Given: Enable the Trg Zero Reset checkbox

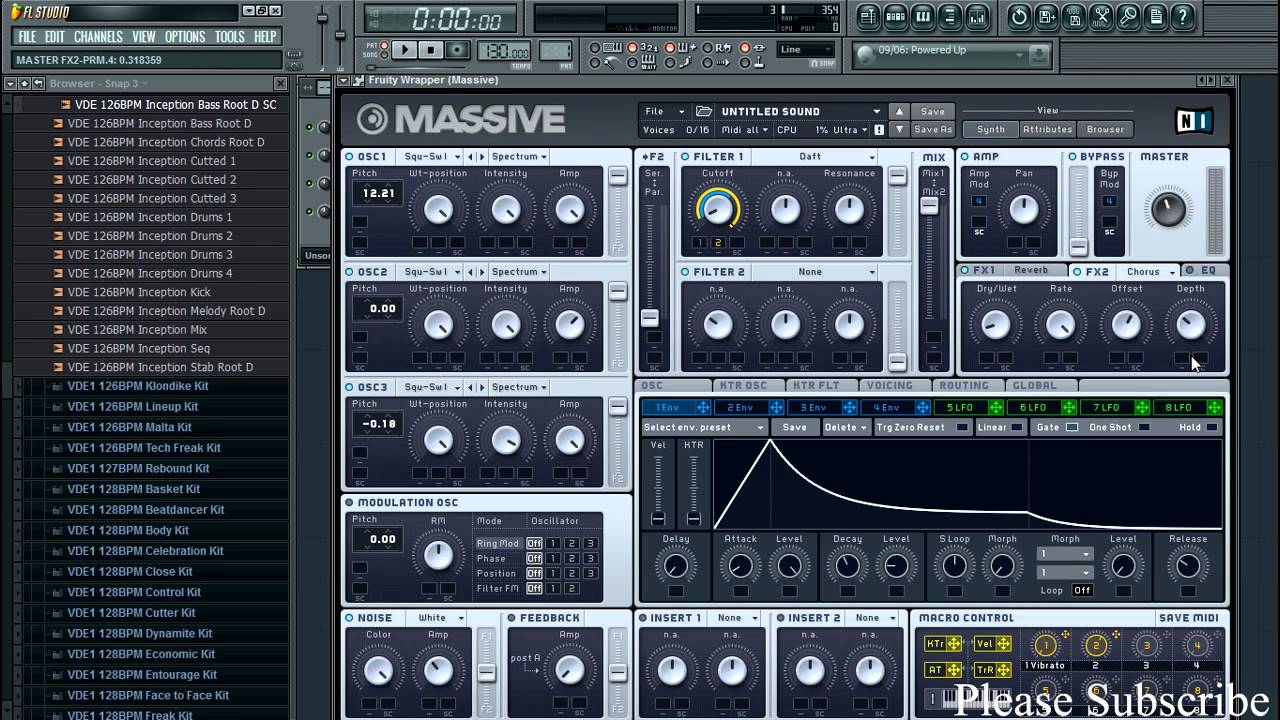Looking at the screenshot, I should (x=962, y=427).
